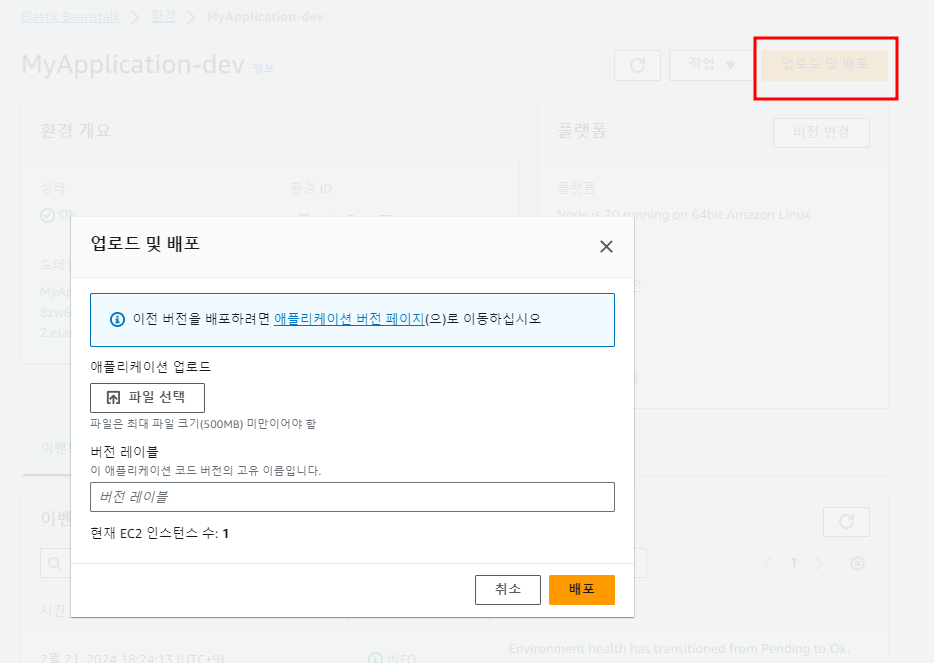Go to the next events page arrow

point(819,564)
